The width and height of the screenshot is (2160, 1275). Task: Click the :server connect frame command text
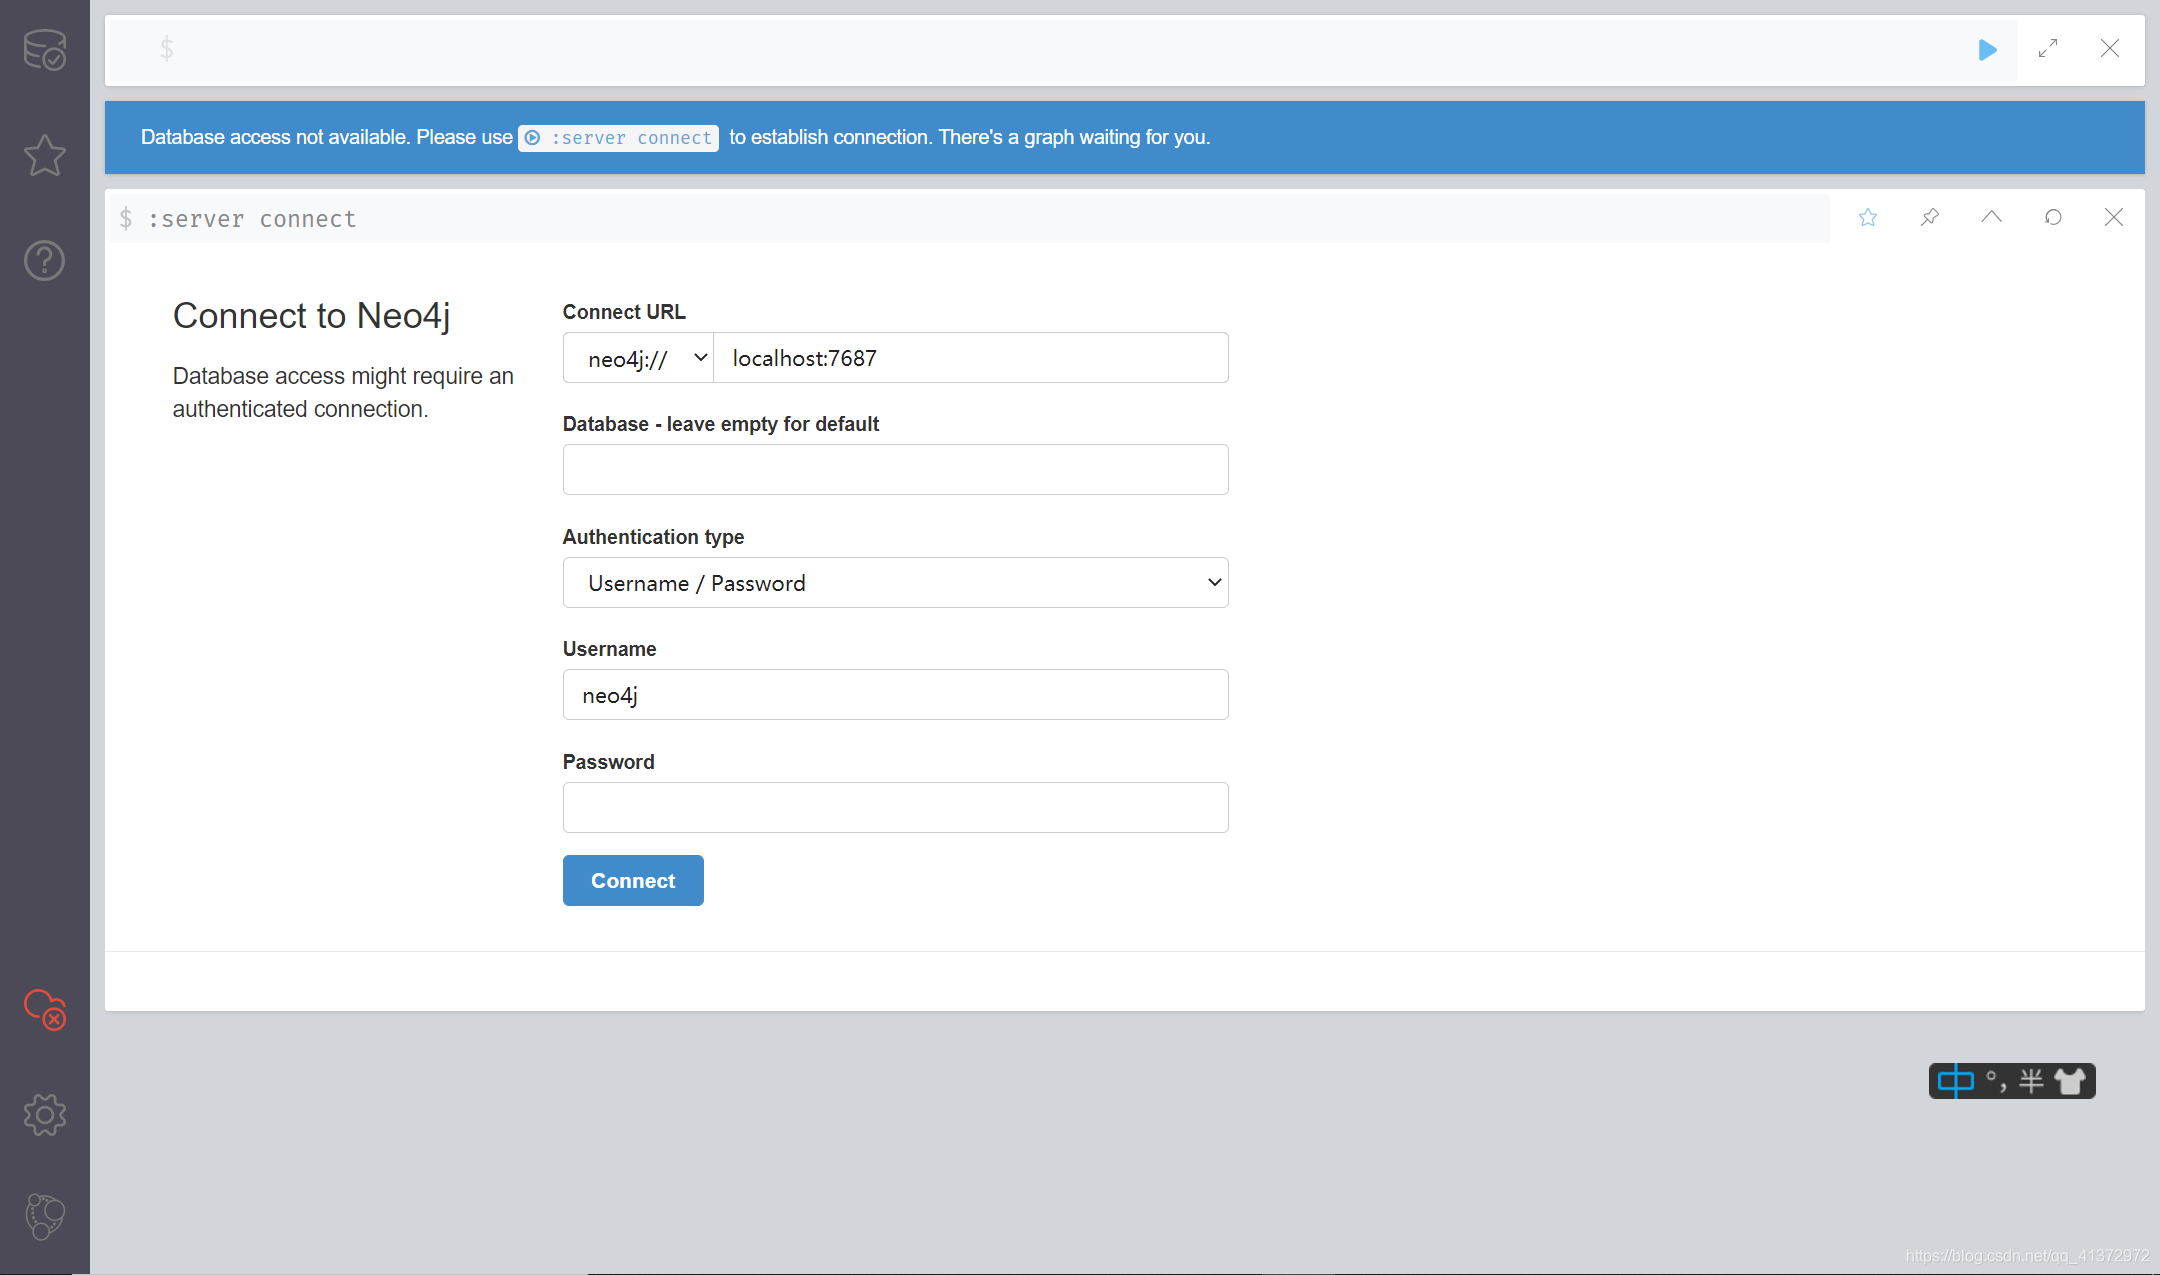coord(252,219)
